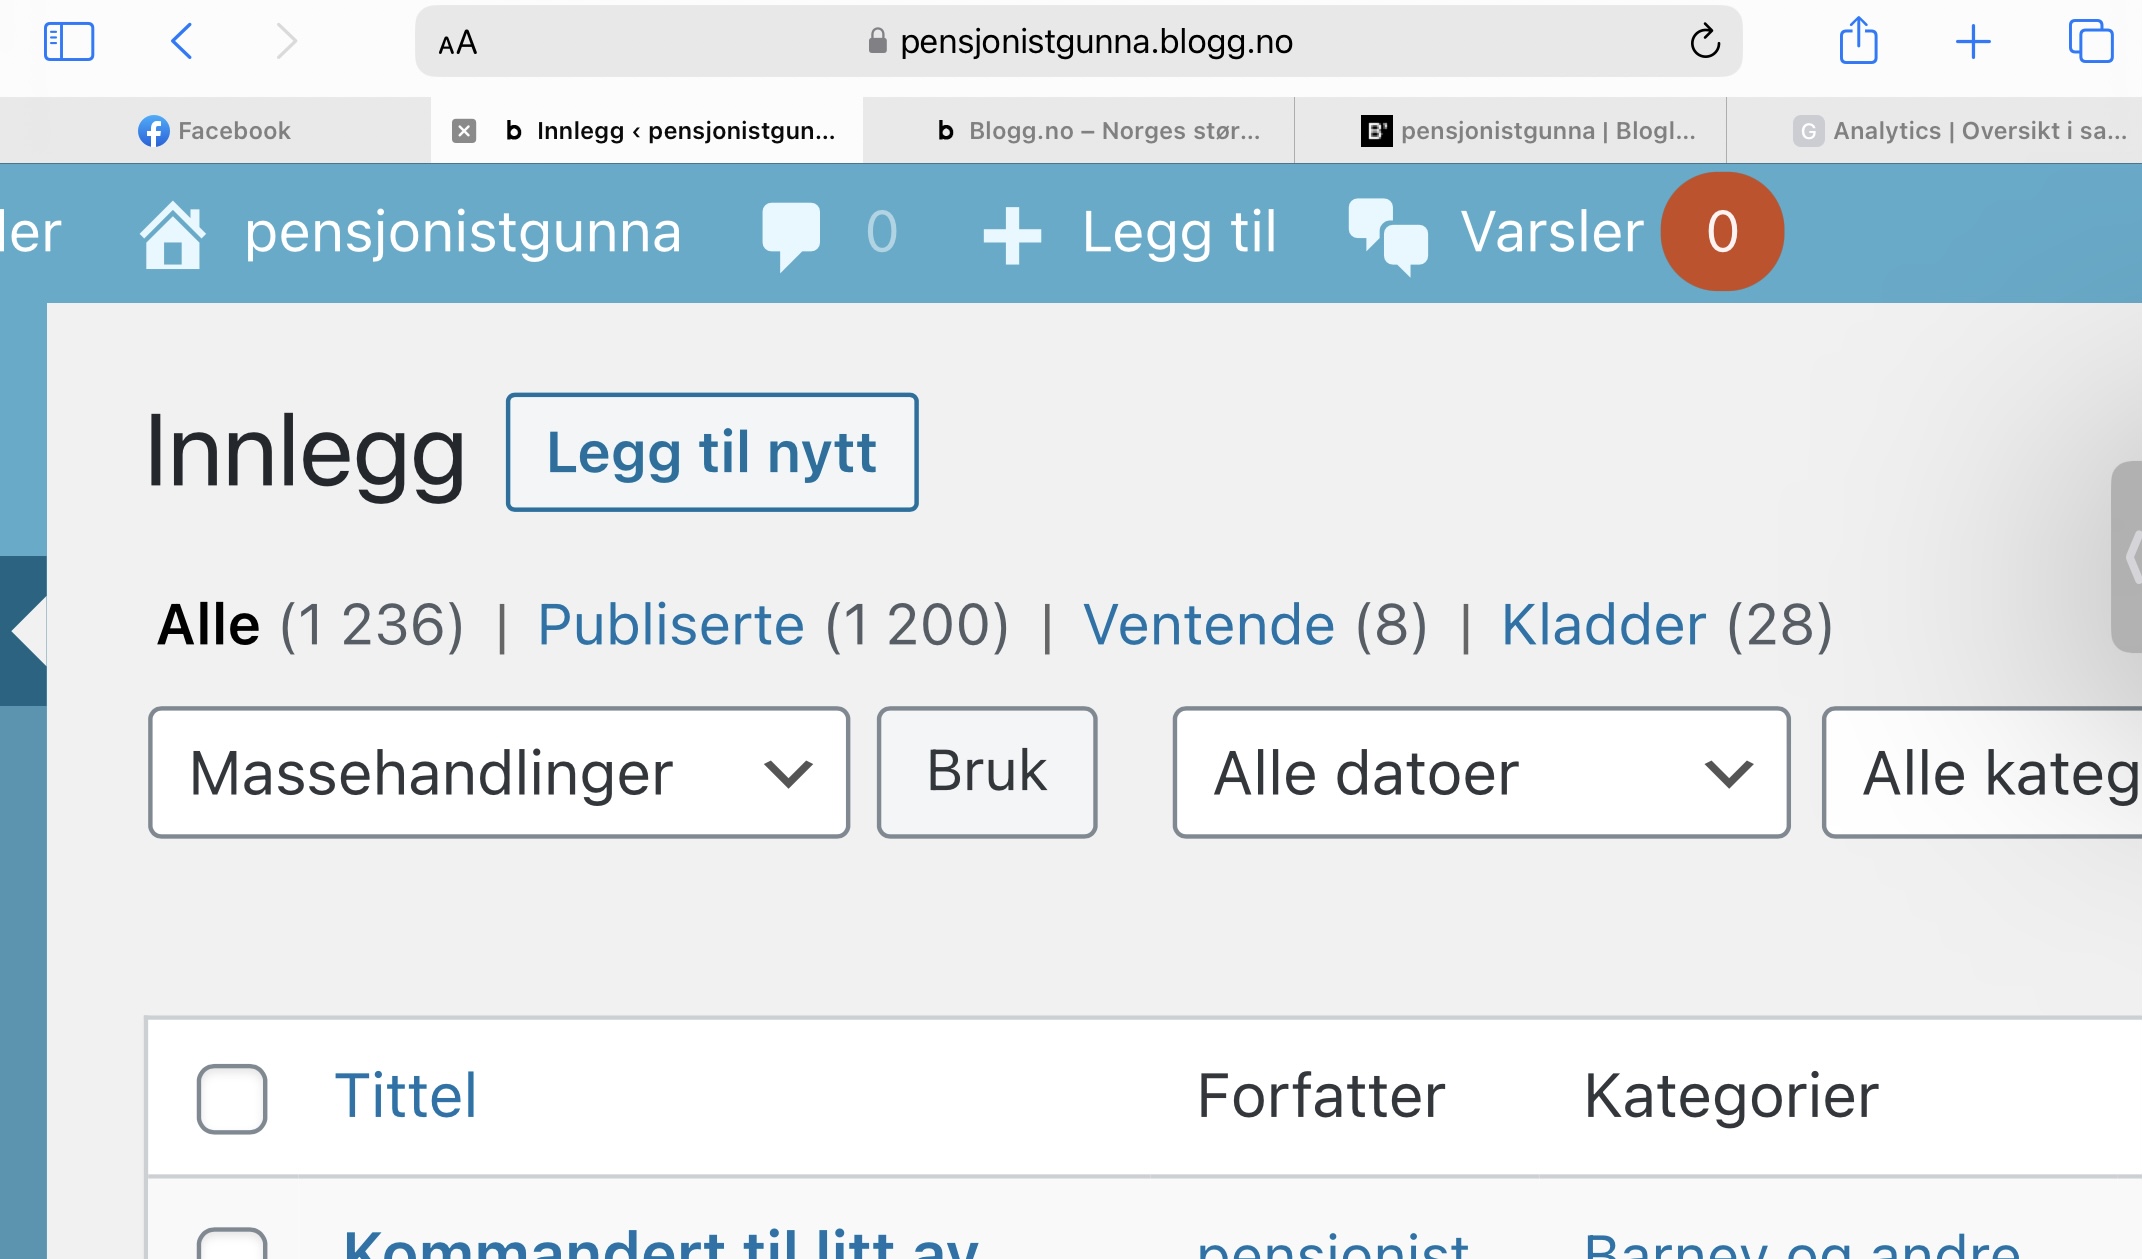Open the Alle datoer dropdown
The width and height of the screenshot is (2142, 1259).
tap(1481, 773)
